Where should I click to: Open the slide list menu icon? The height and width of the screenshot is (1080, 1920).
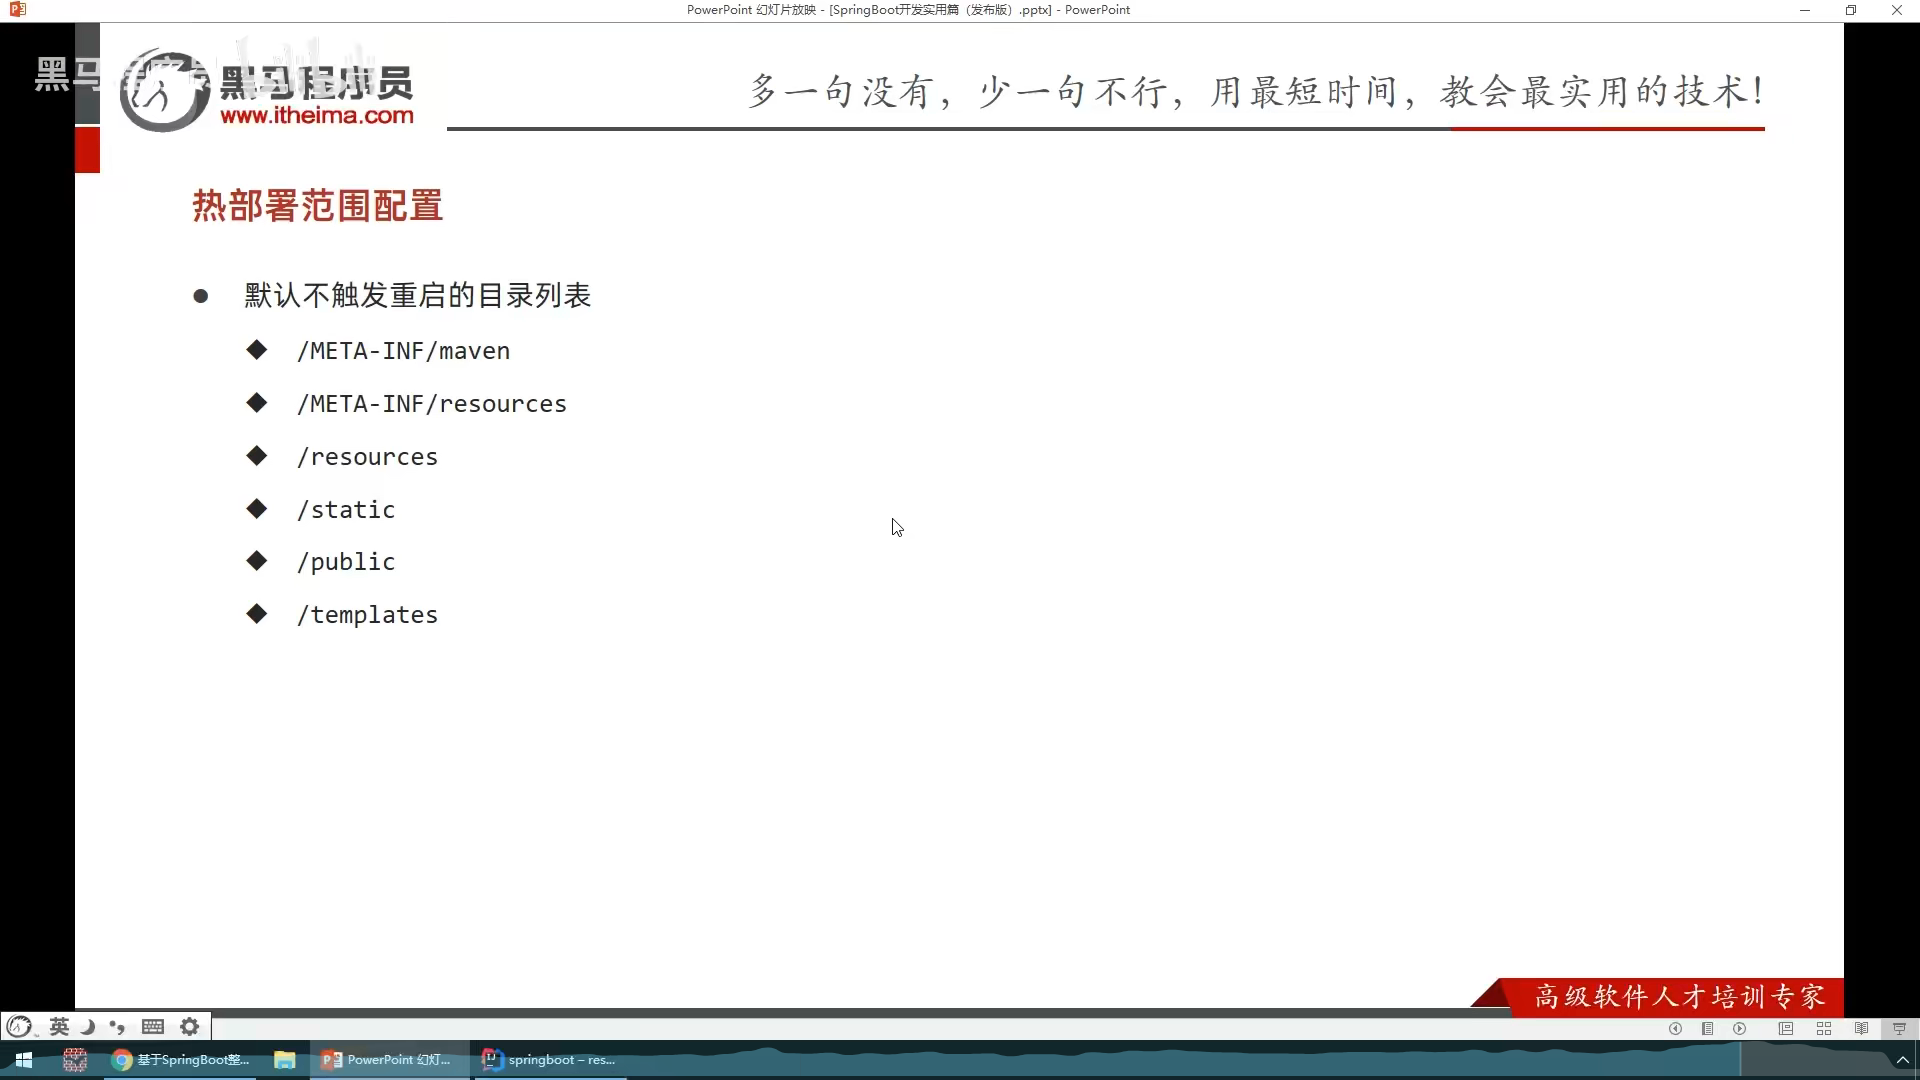tap(1708, 1028)
